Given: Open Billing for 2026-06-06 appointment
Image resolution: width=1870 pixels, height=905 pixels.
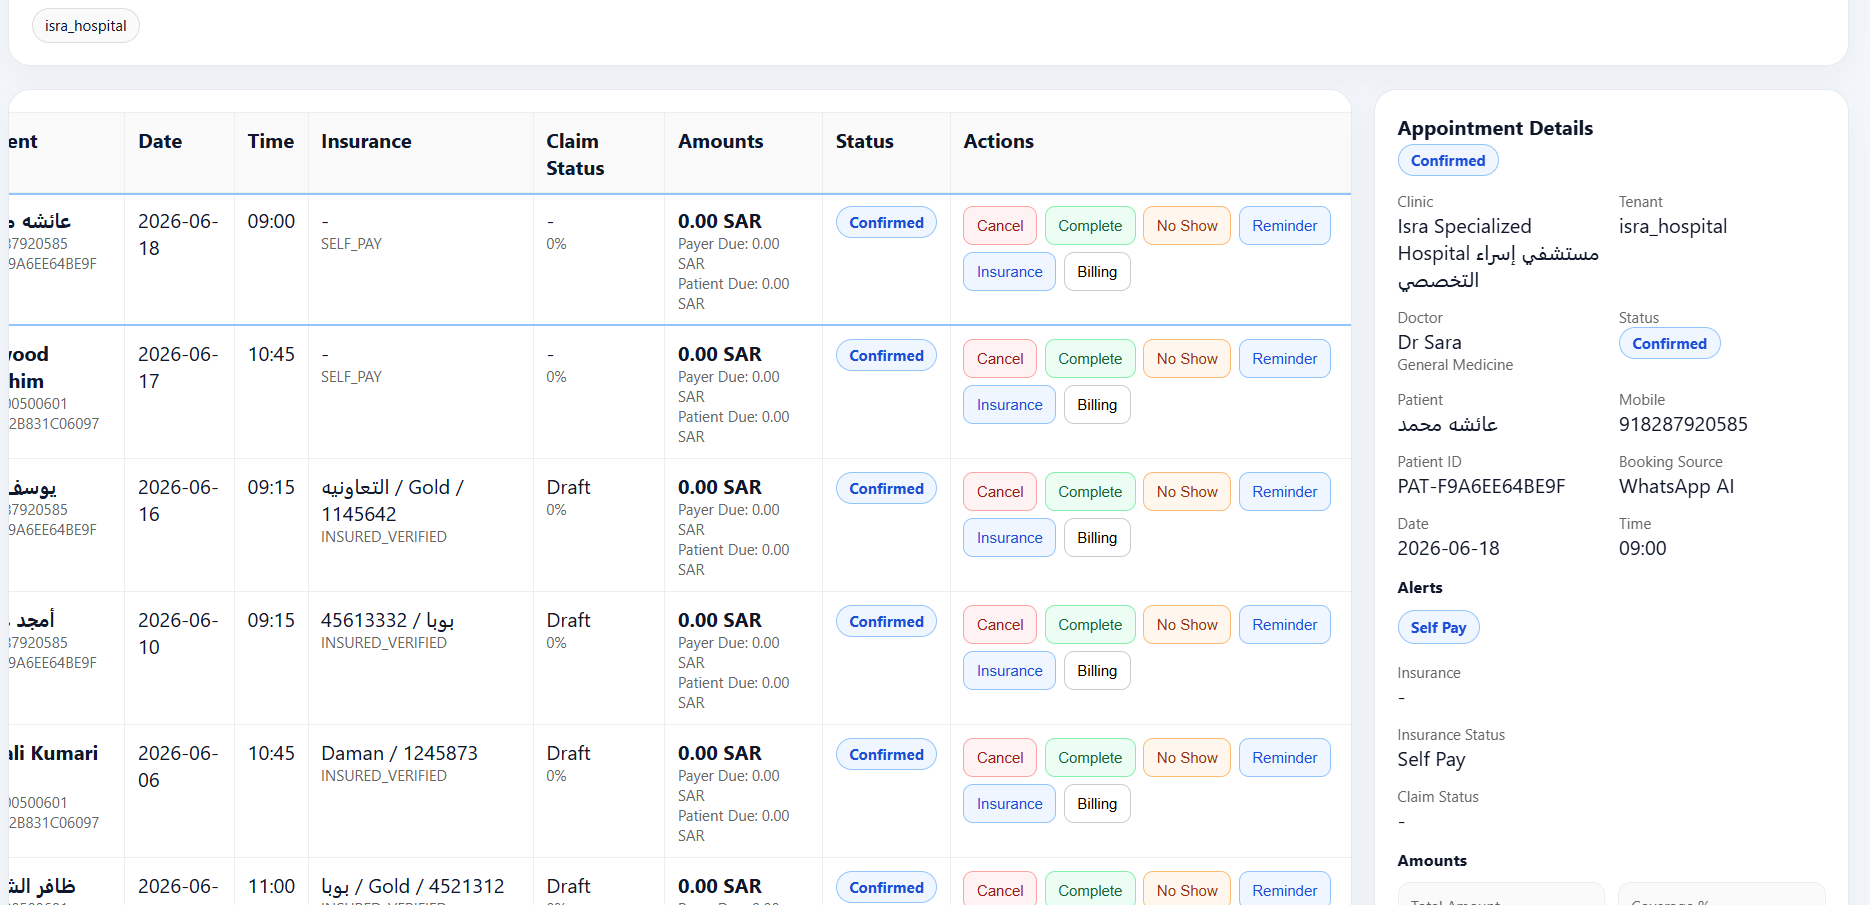Looking at the screenshot, I should (1097, 804).
